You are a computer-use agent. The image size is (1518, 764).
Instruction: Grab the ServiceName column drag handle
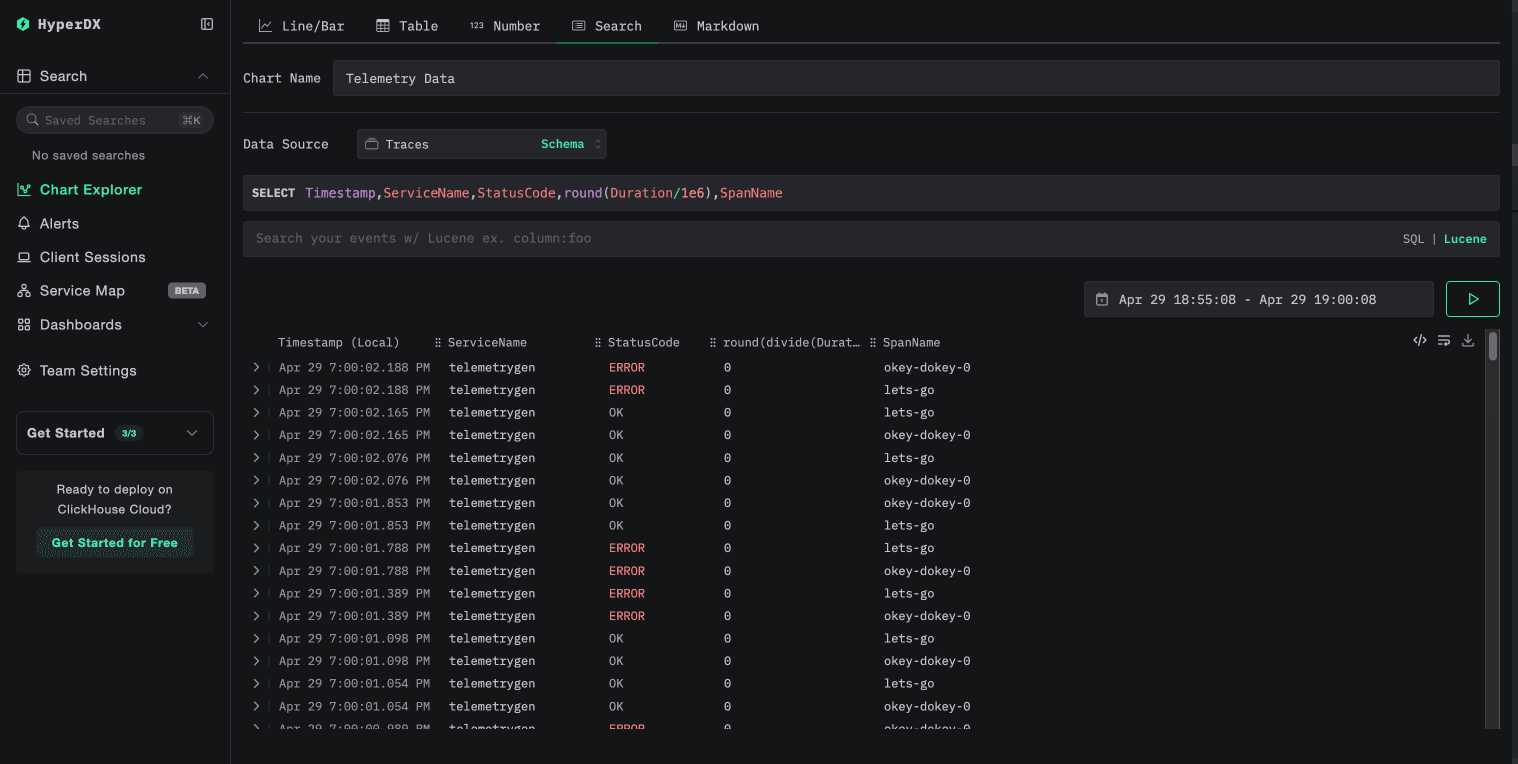click(x=438, y=342)
